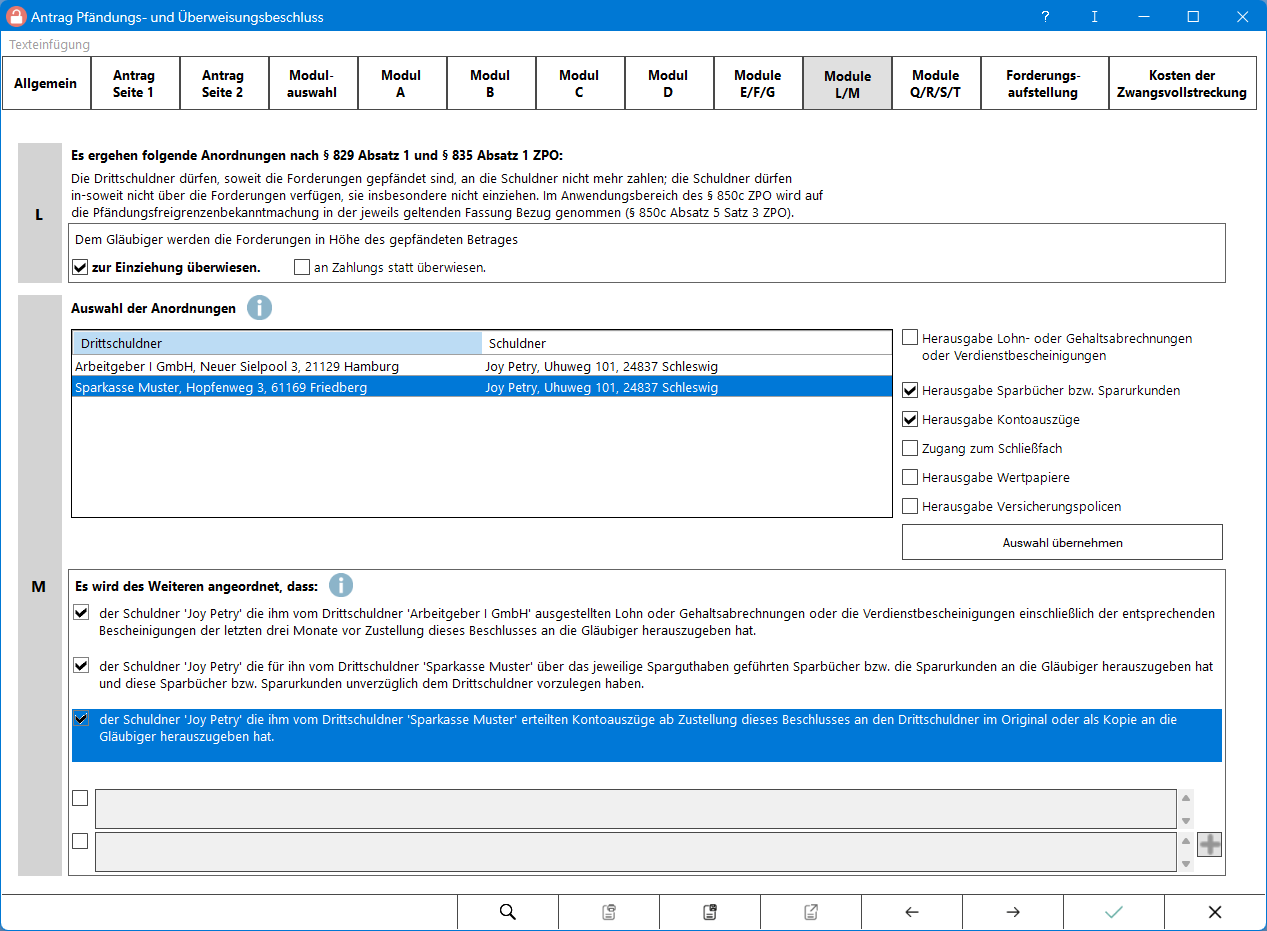
Task: Click up arrow of second free-text field scrollbar
Action: click(1186, 841)
